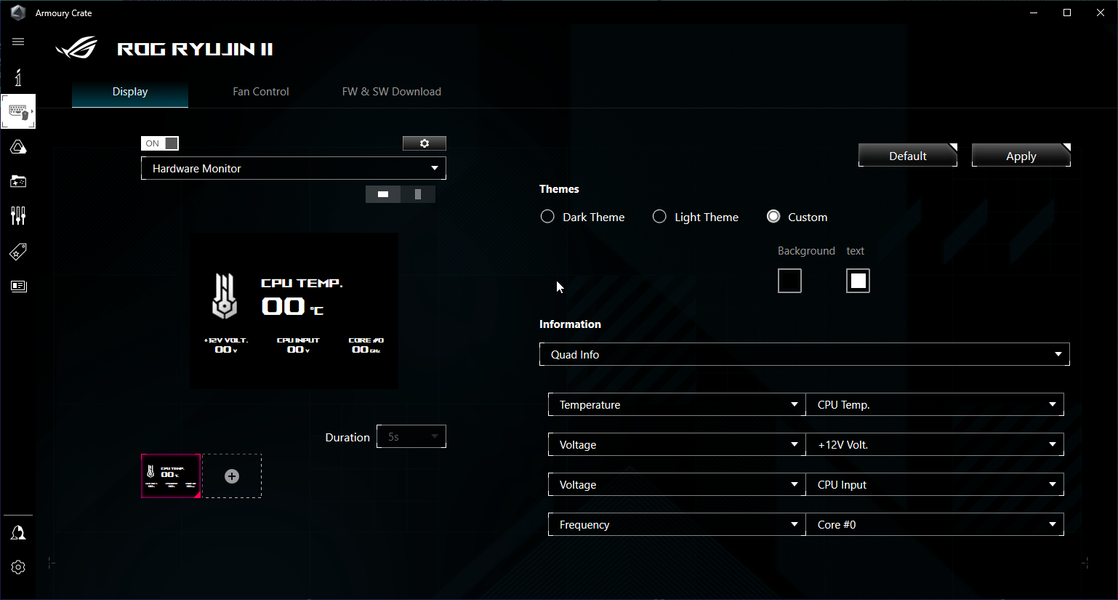Click the Information heading

tap(570, 324)
